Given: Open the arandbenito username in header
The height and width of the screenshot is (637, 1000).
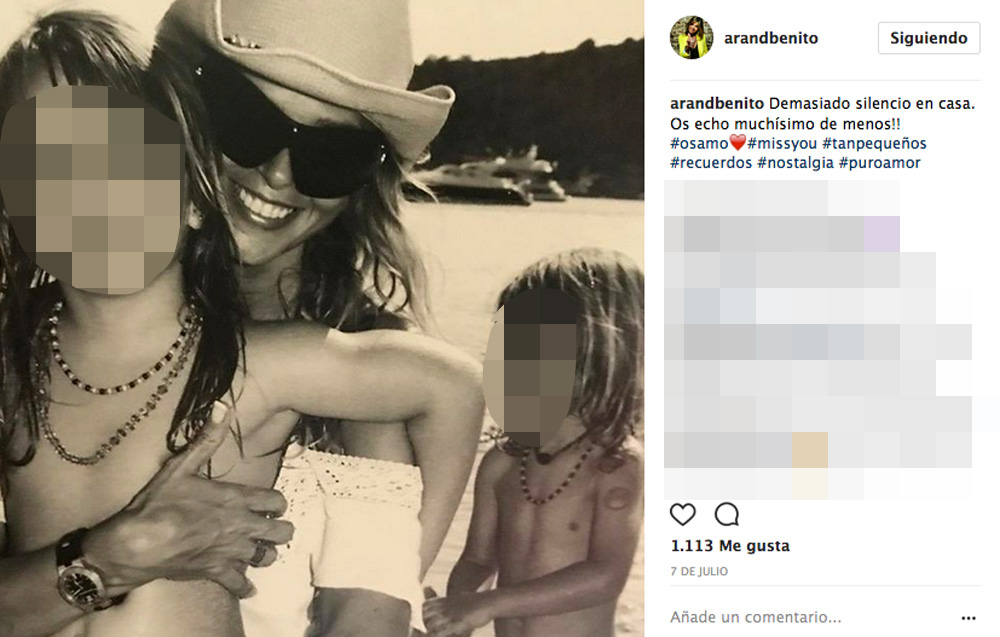Looking at the screenshot, I should (x=771, y=38).
